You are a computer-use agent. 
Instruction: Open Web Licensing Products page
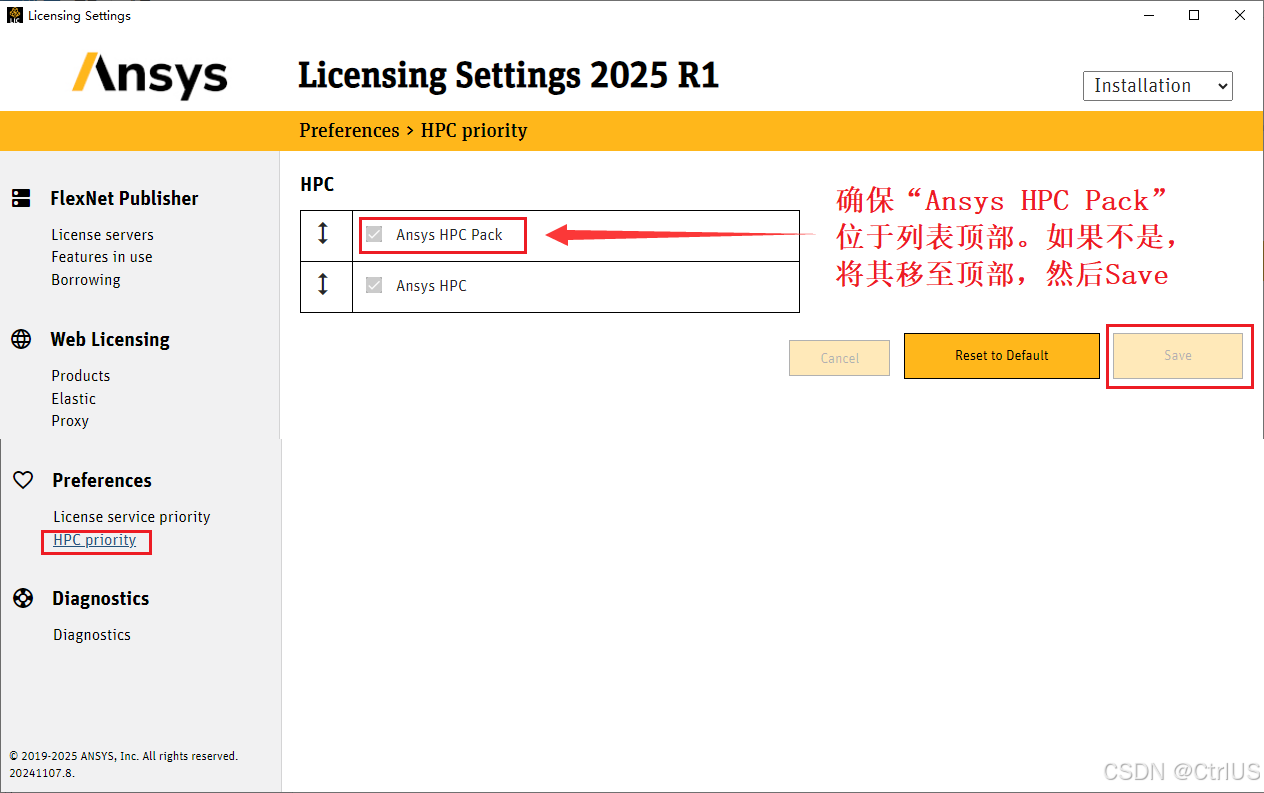81,376
